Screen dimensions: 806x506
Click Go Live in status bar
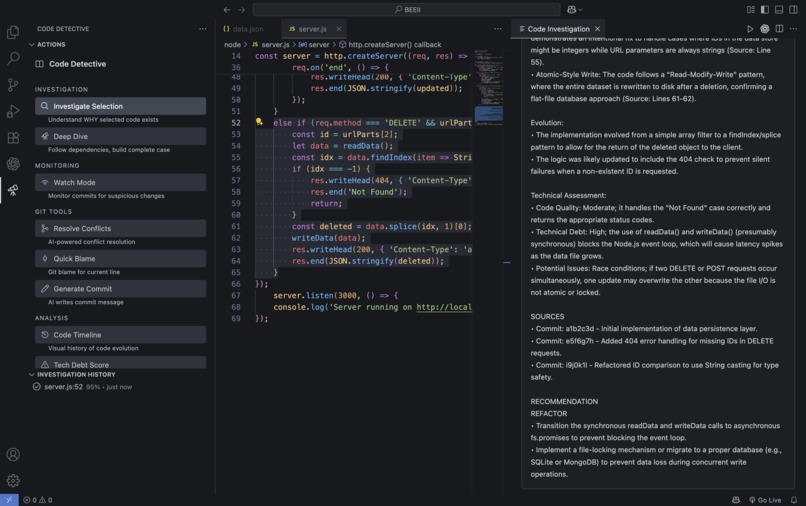pyautogui.click(x=765, y=500)
